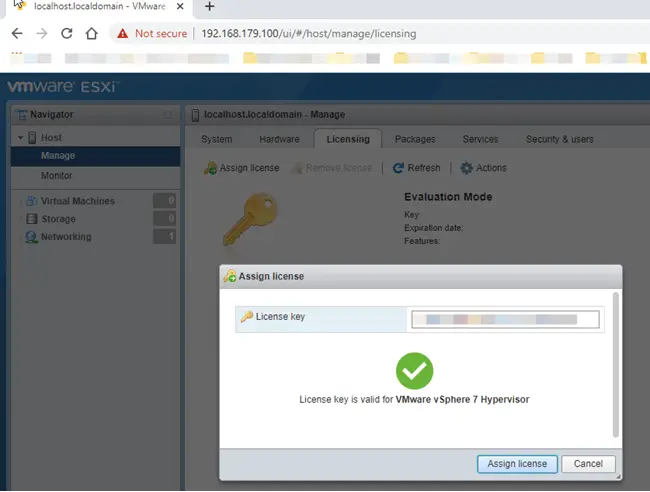Go to the browser Home icon

tap(92, 33)
